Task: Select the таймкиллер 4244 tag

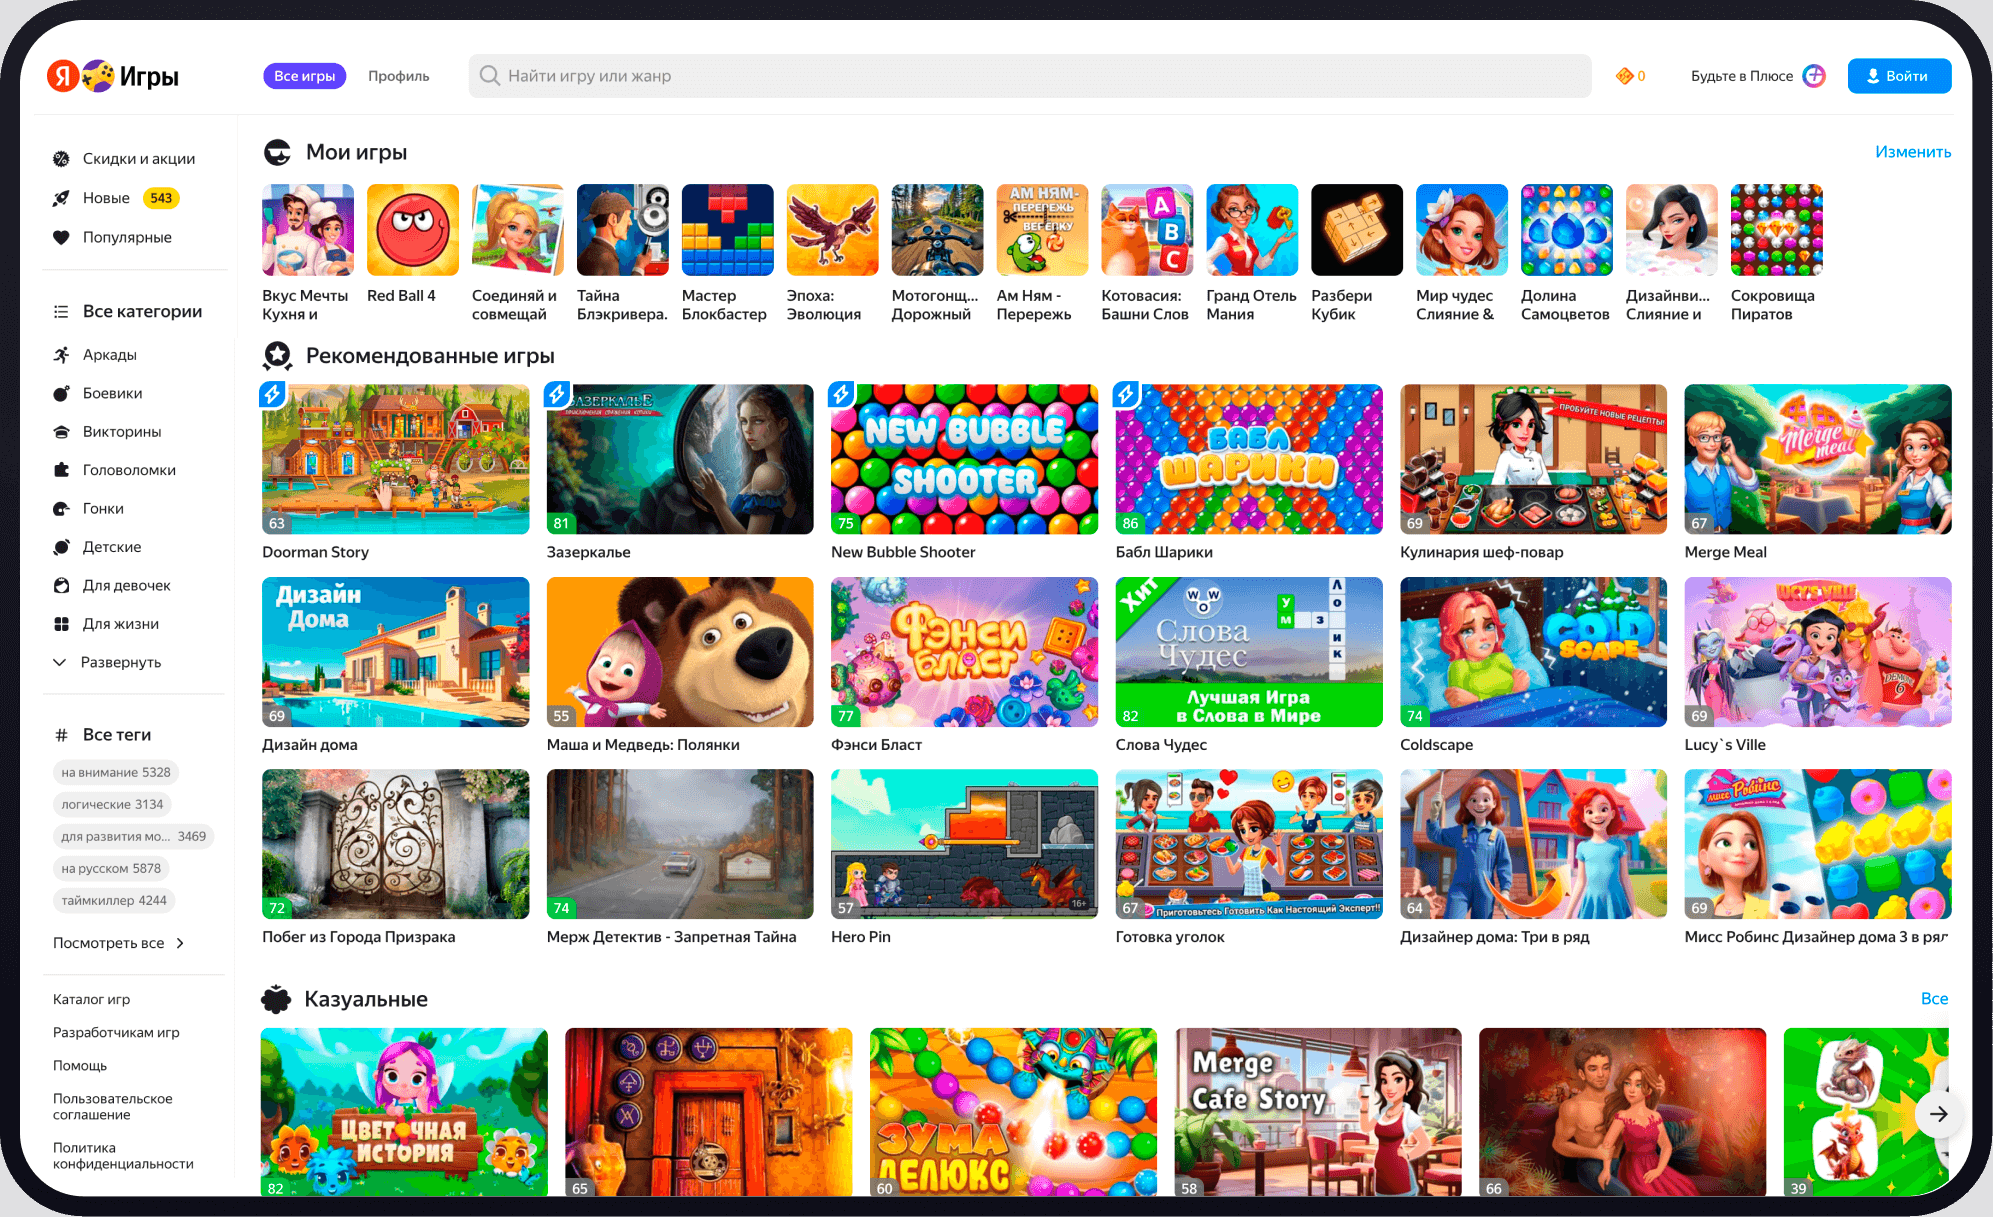Action: pyautogui.click(x=114, y=900)
